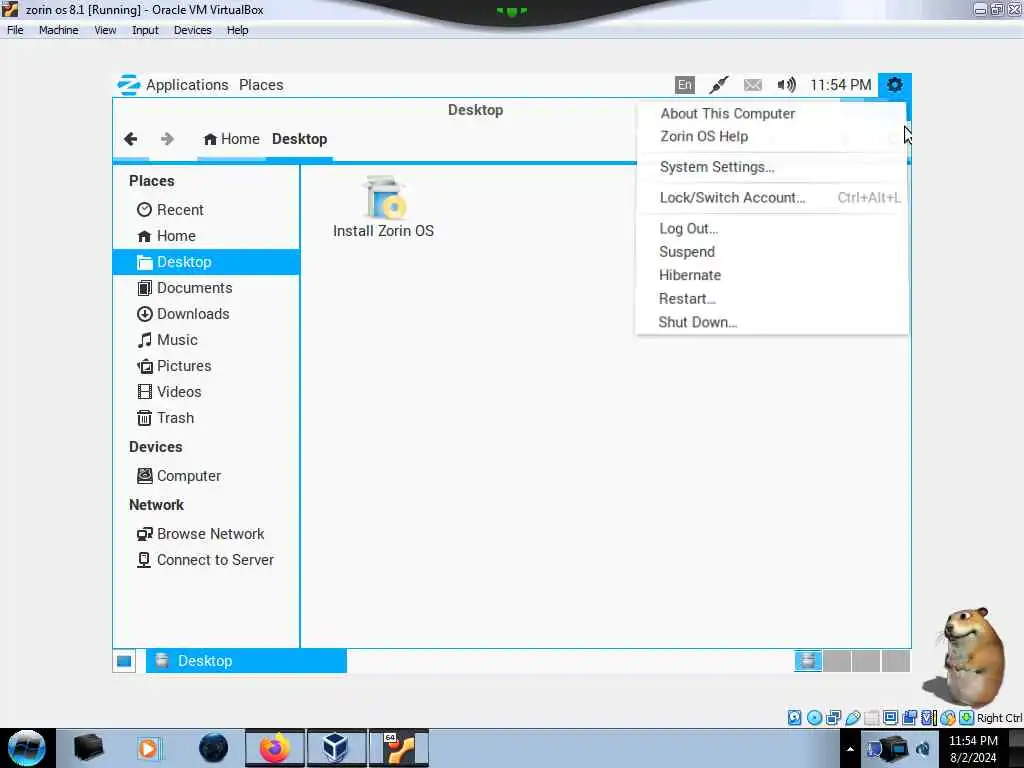
Task: Open the Windows Start orb
Action: pyautogui.click(x=27, y=748)
